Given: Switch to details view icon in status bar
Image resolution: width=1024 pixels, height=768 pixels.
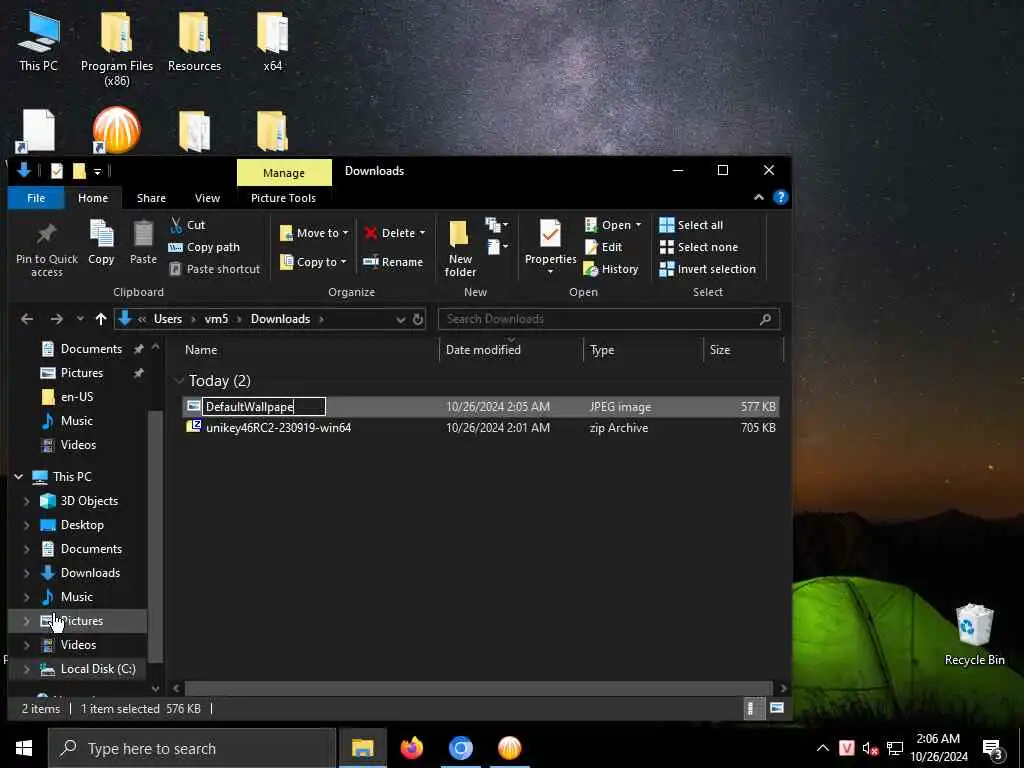Looking at the screenshot, I should 751,709.
